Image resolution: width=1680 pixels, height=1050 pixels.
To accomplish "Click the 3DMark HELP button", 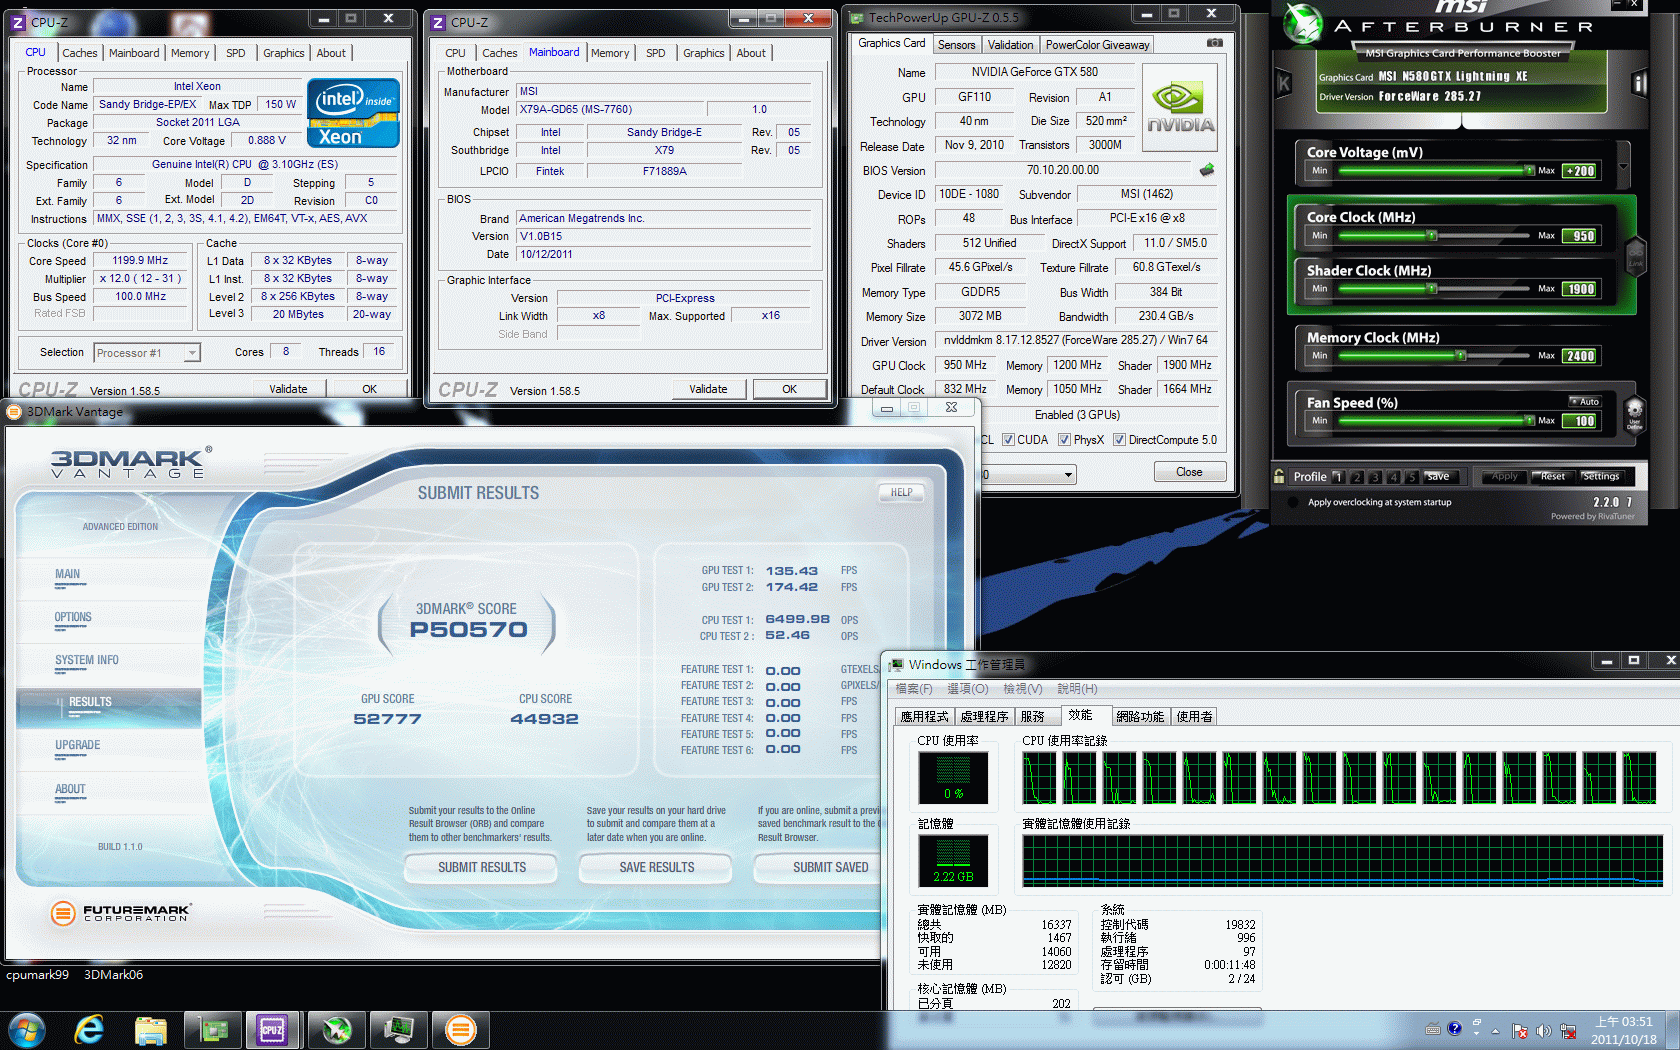I will pyautogui.click(x=901, y=492).
